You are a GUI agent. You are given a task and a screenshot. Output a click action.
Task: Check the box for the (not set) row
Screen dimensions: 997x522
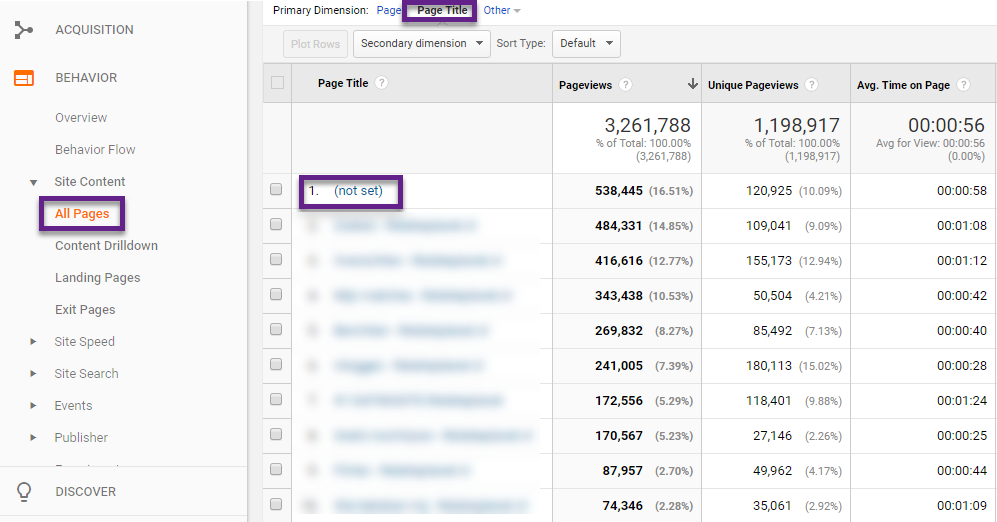click(276, 189)
